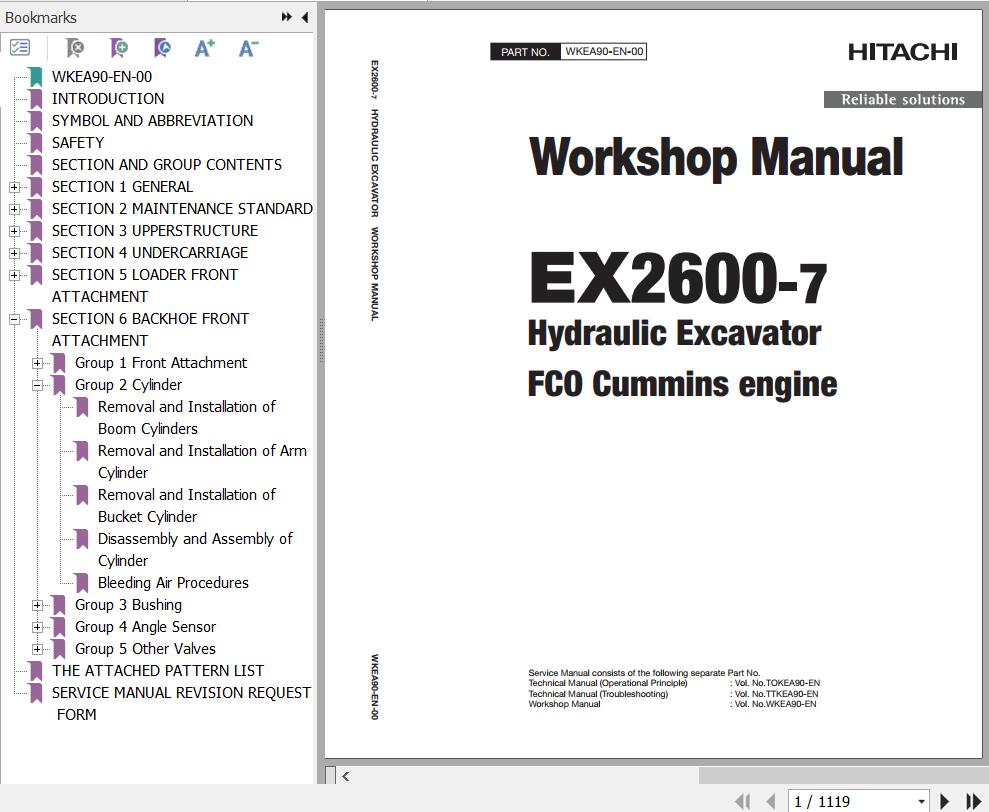Click the delete bookmark icon
Viewport: 989px width, 812px height.
[x=74, y=47]
